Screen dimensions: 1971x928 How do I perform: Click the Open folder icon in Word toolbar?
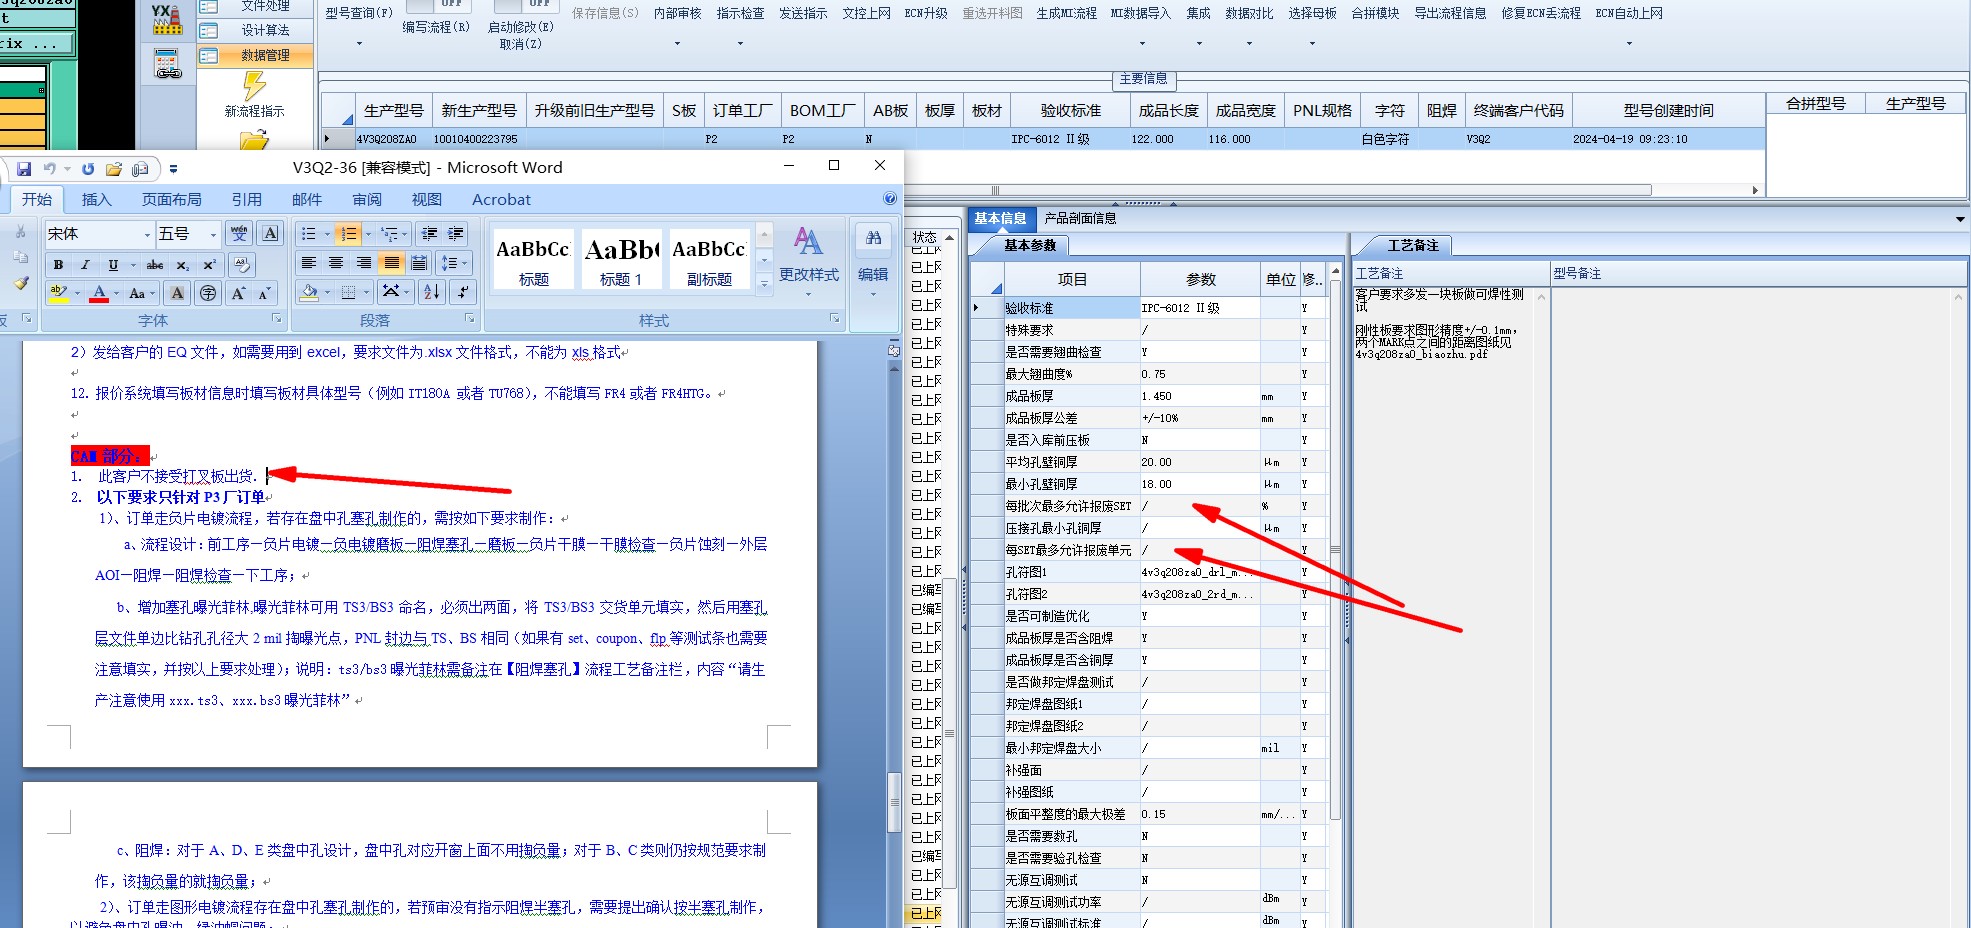point(114,169)
